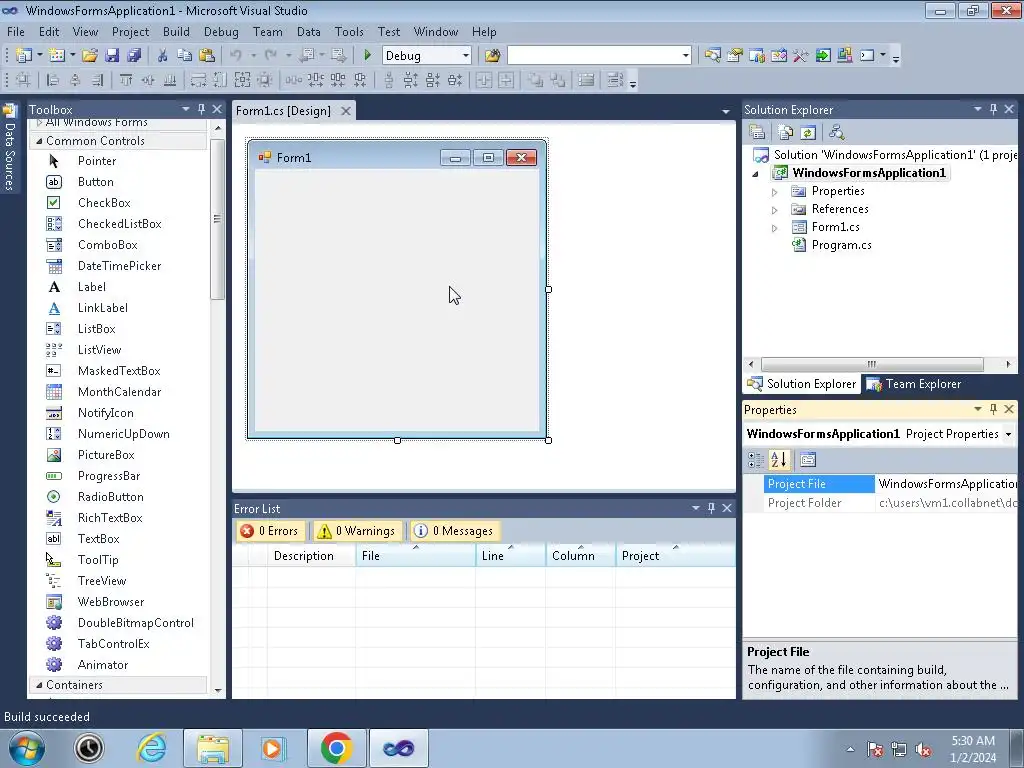Toggle the 0 Warnings filter button
The width and height of the screenshot is (1024, 768).
click(357, 531)
